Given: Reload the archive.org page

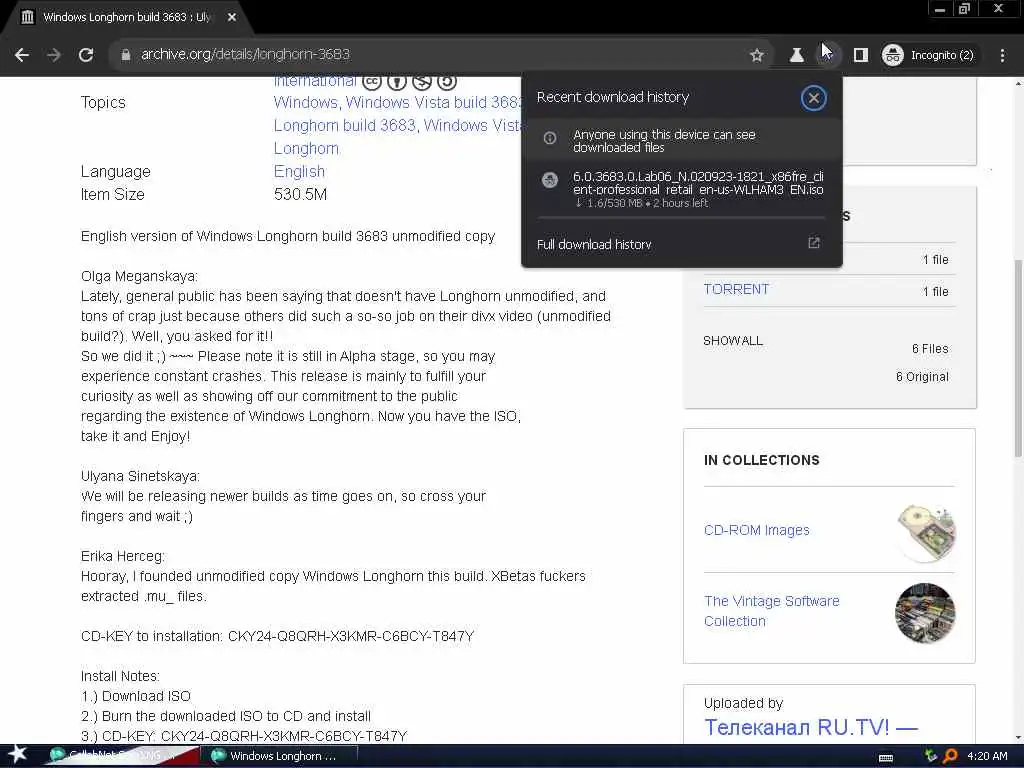Looking at the screenshot, I should (86, 55).
